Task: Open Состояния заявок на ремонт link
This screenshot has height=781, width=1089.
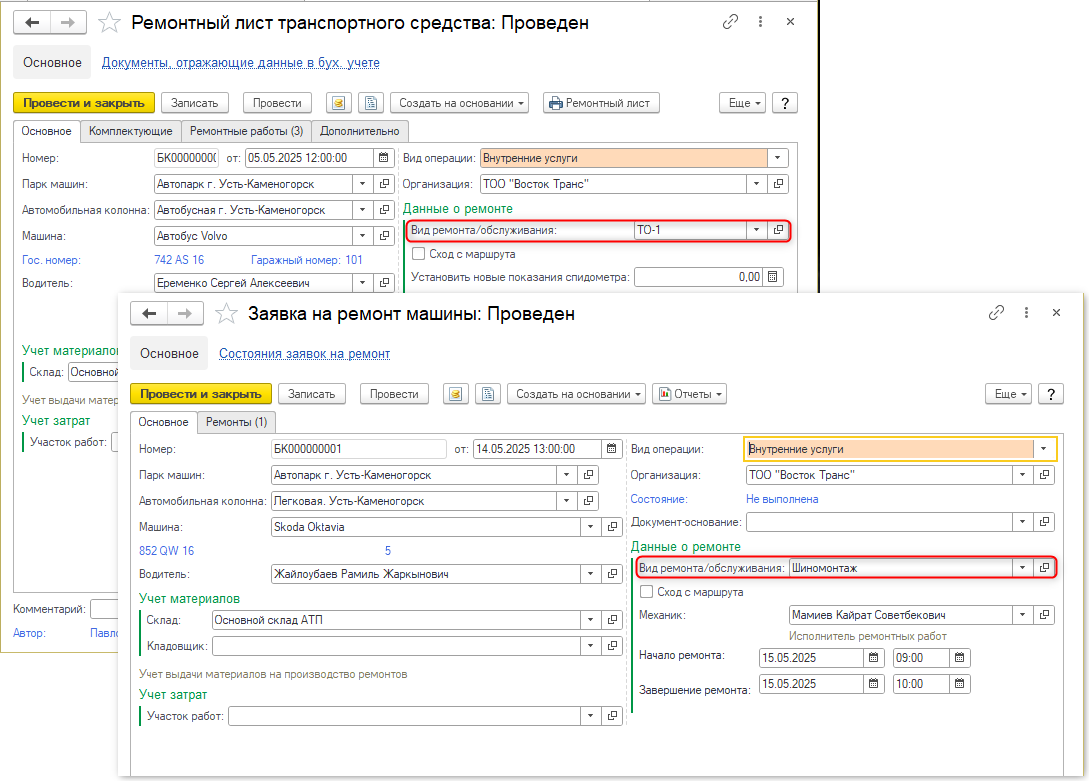Action: coord(304,353)
